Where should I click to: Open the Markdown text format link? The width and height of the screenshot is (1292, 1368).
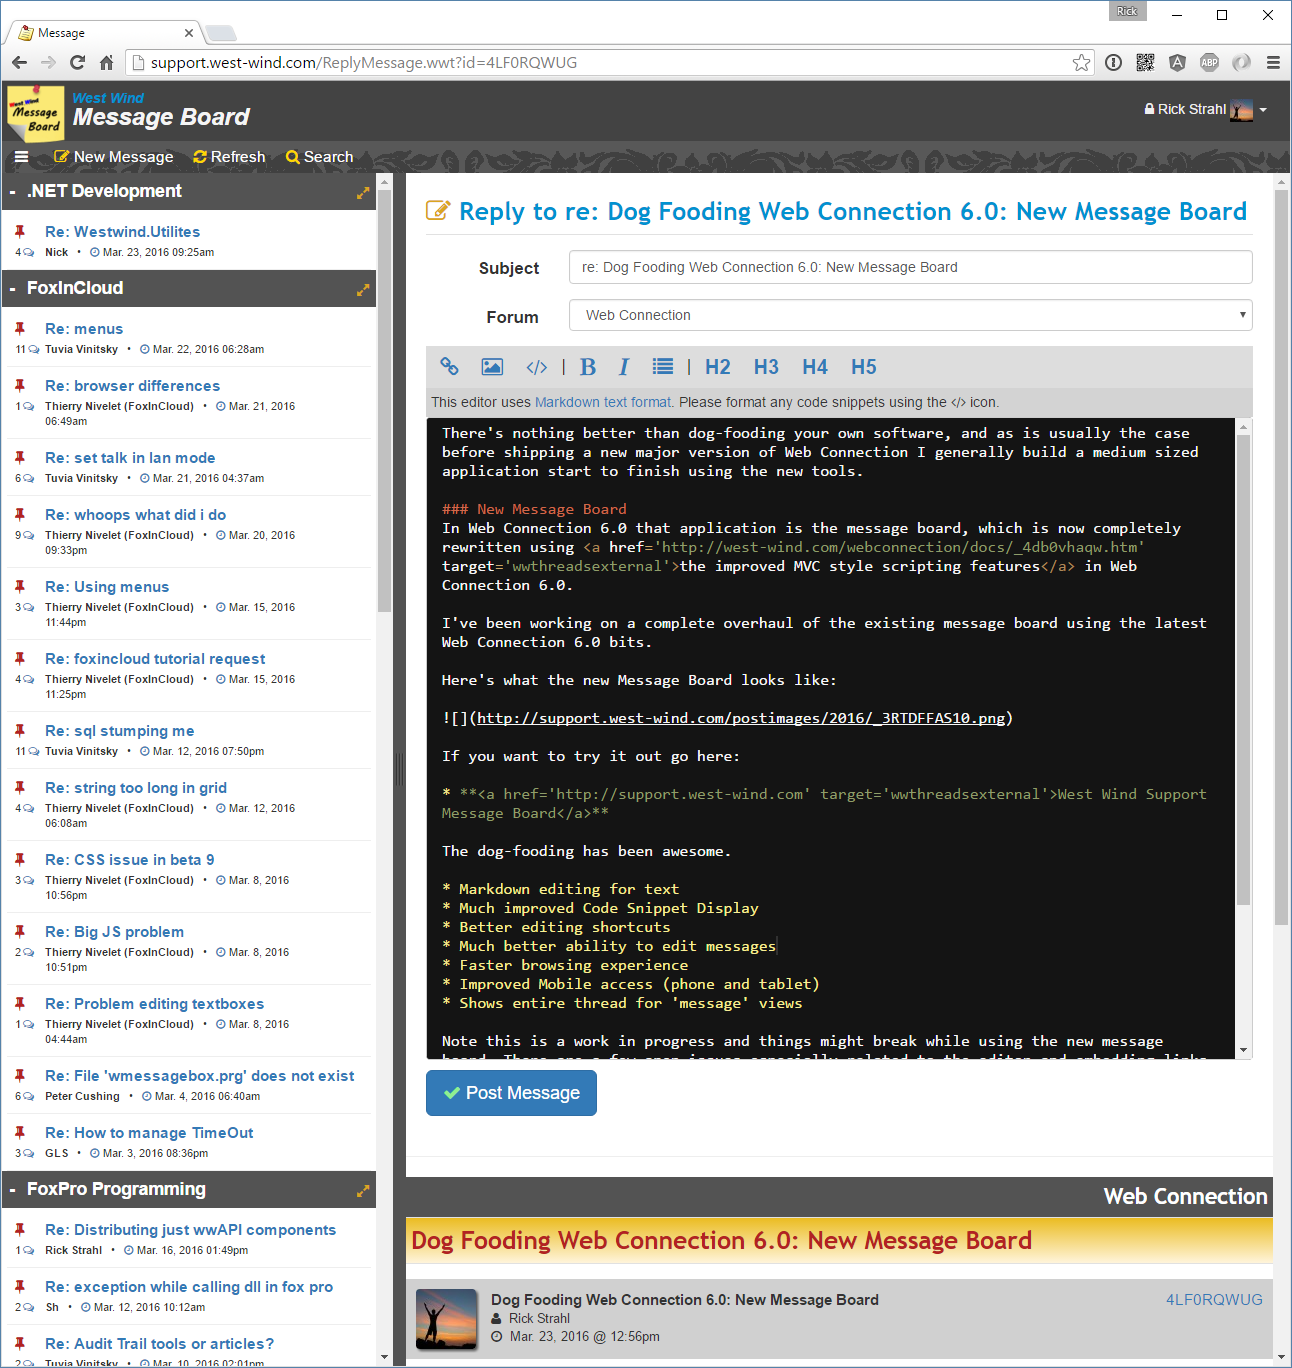[603, 402]
